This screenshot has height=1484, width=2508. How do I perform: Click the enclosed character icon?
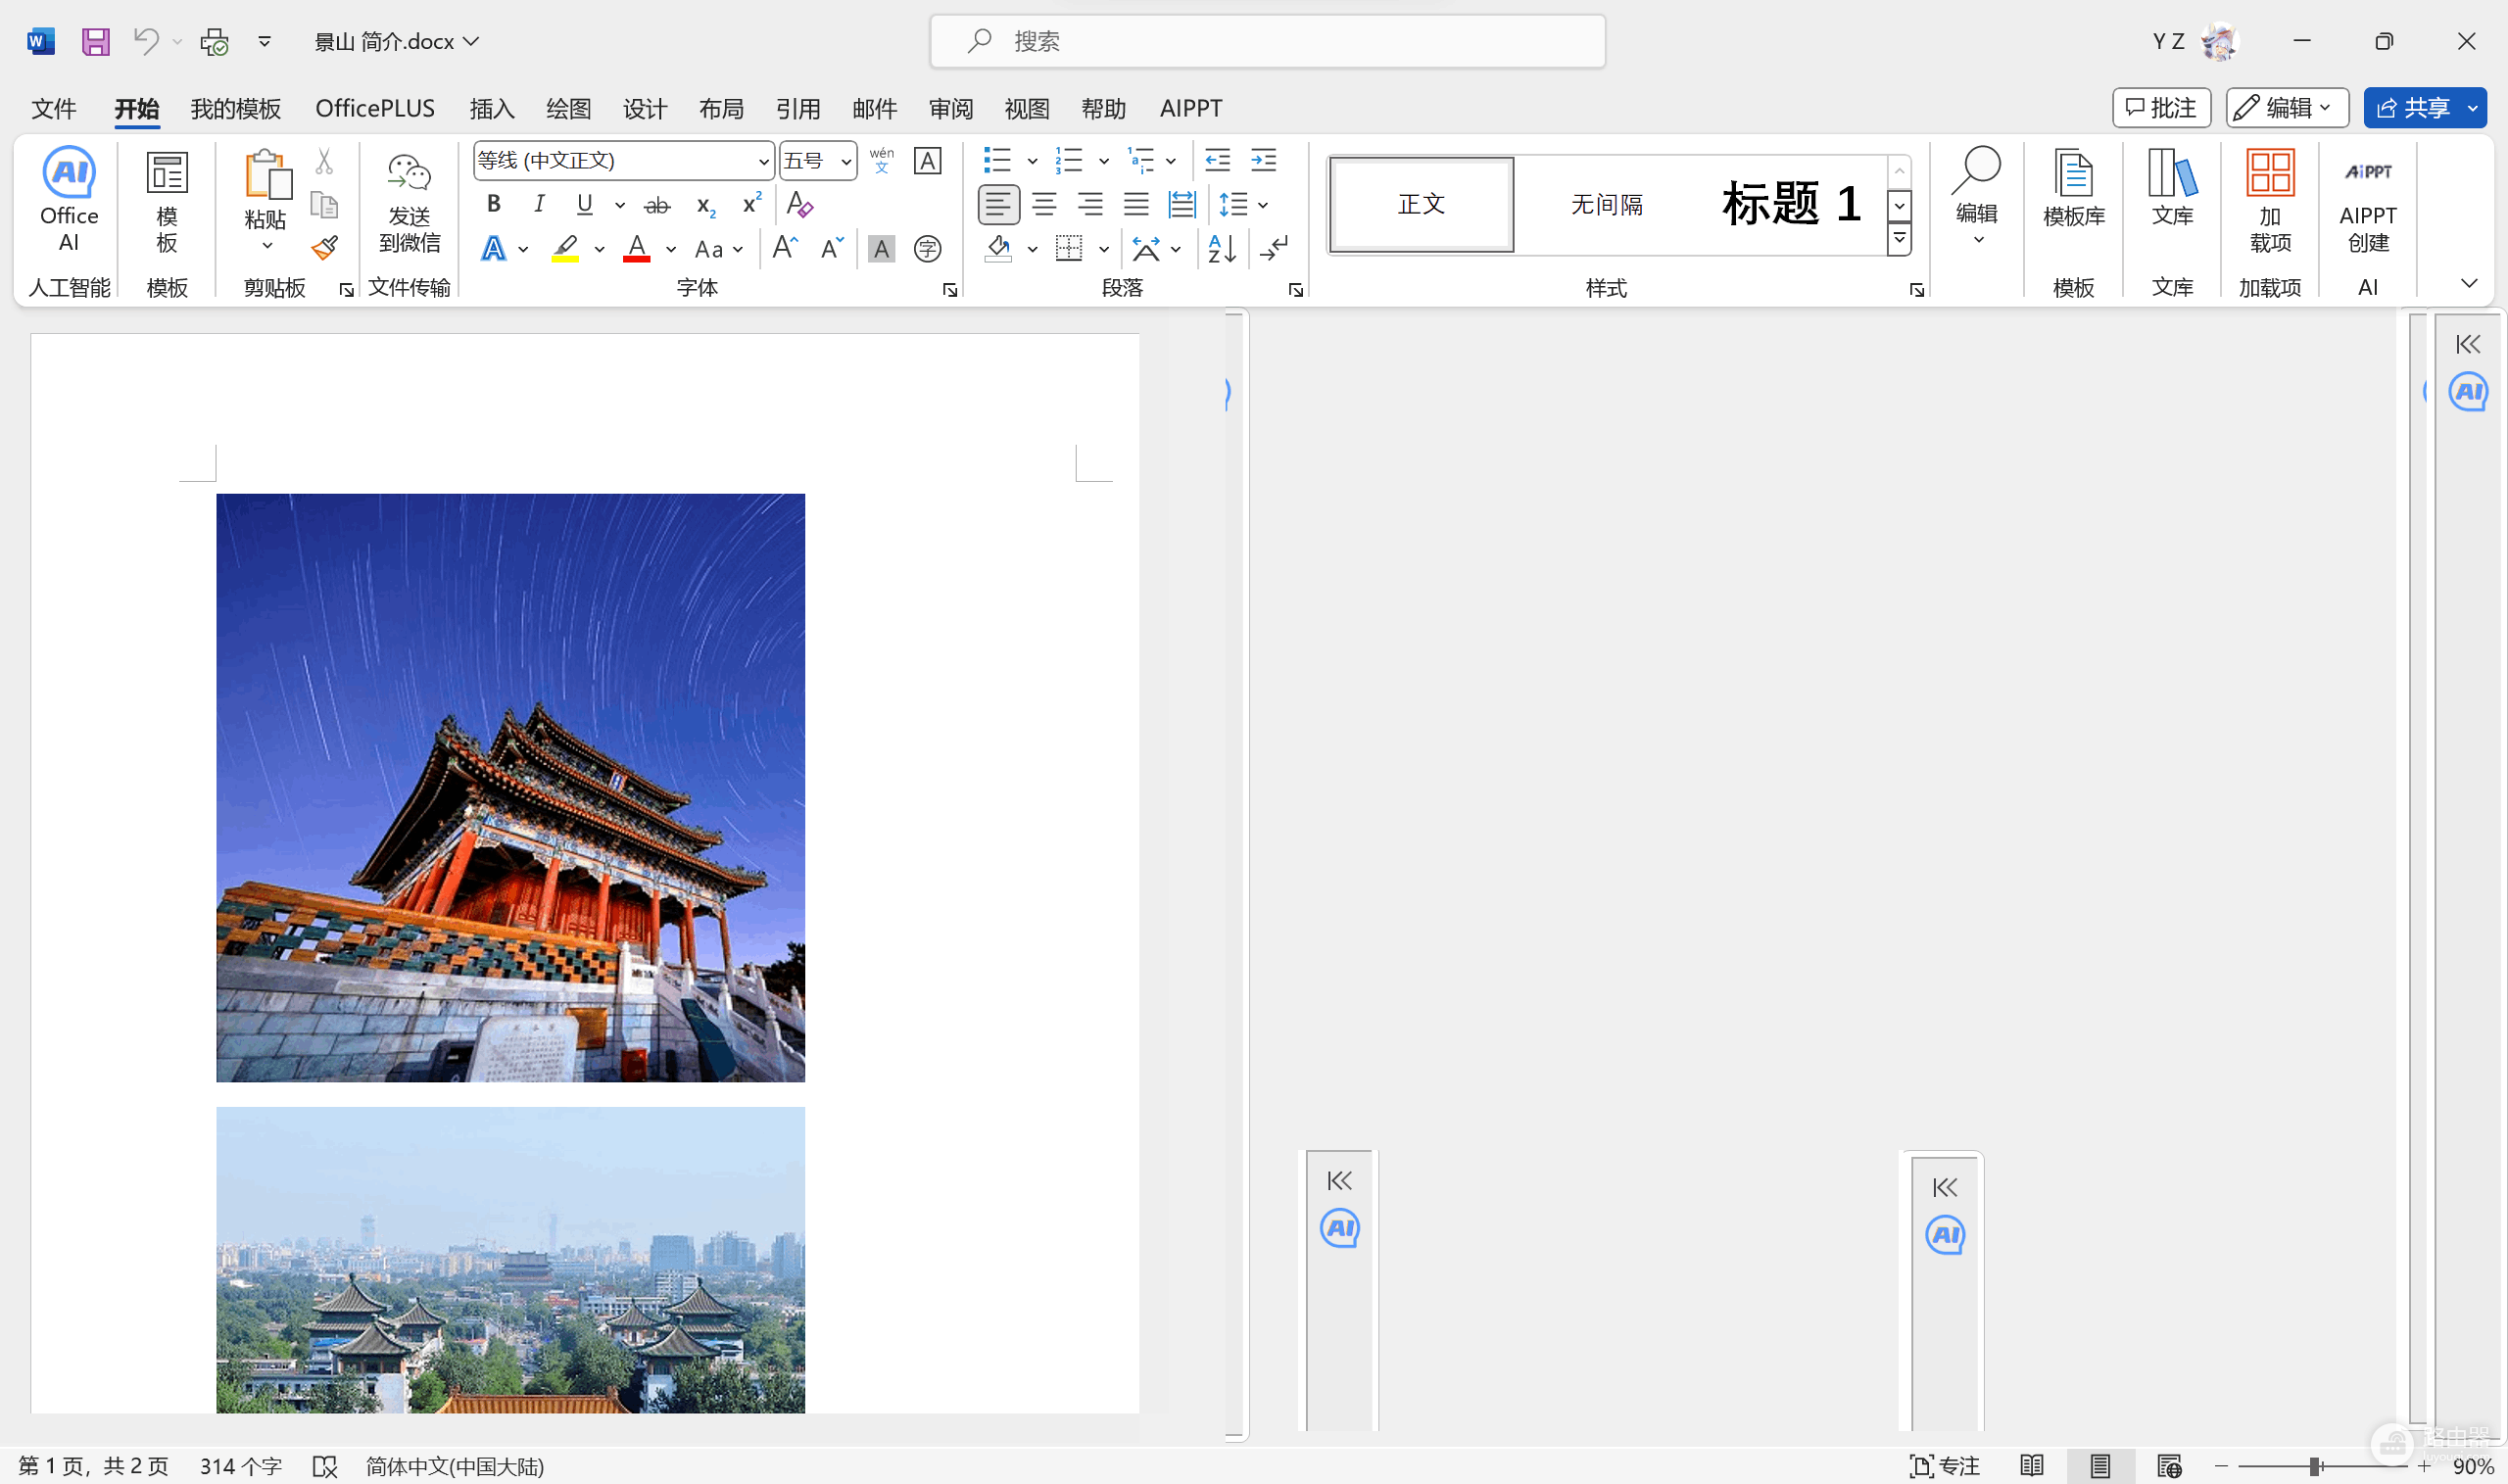point(927,248)
